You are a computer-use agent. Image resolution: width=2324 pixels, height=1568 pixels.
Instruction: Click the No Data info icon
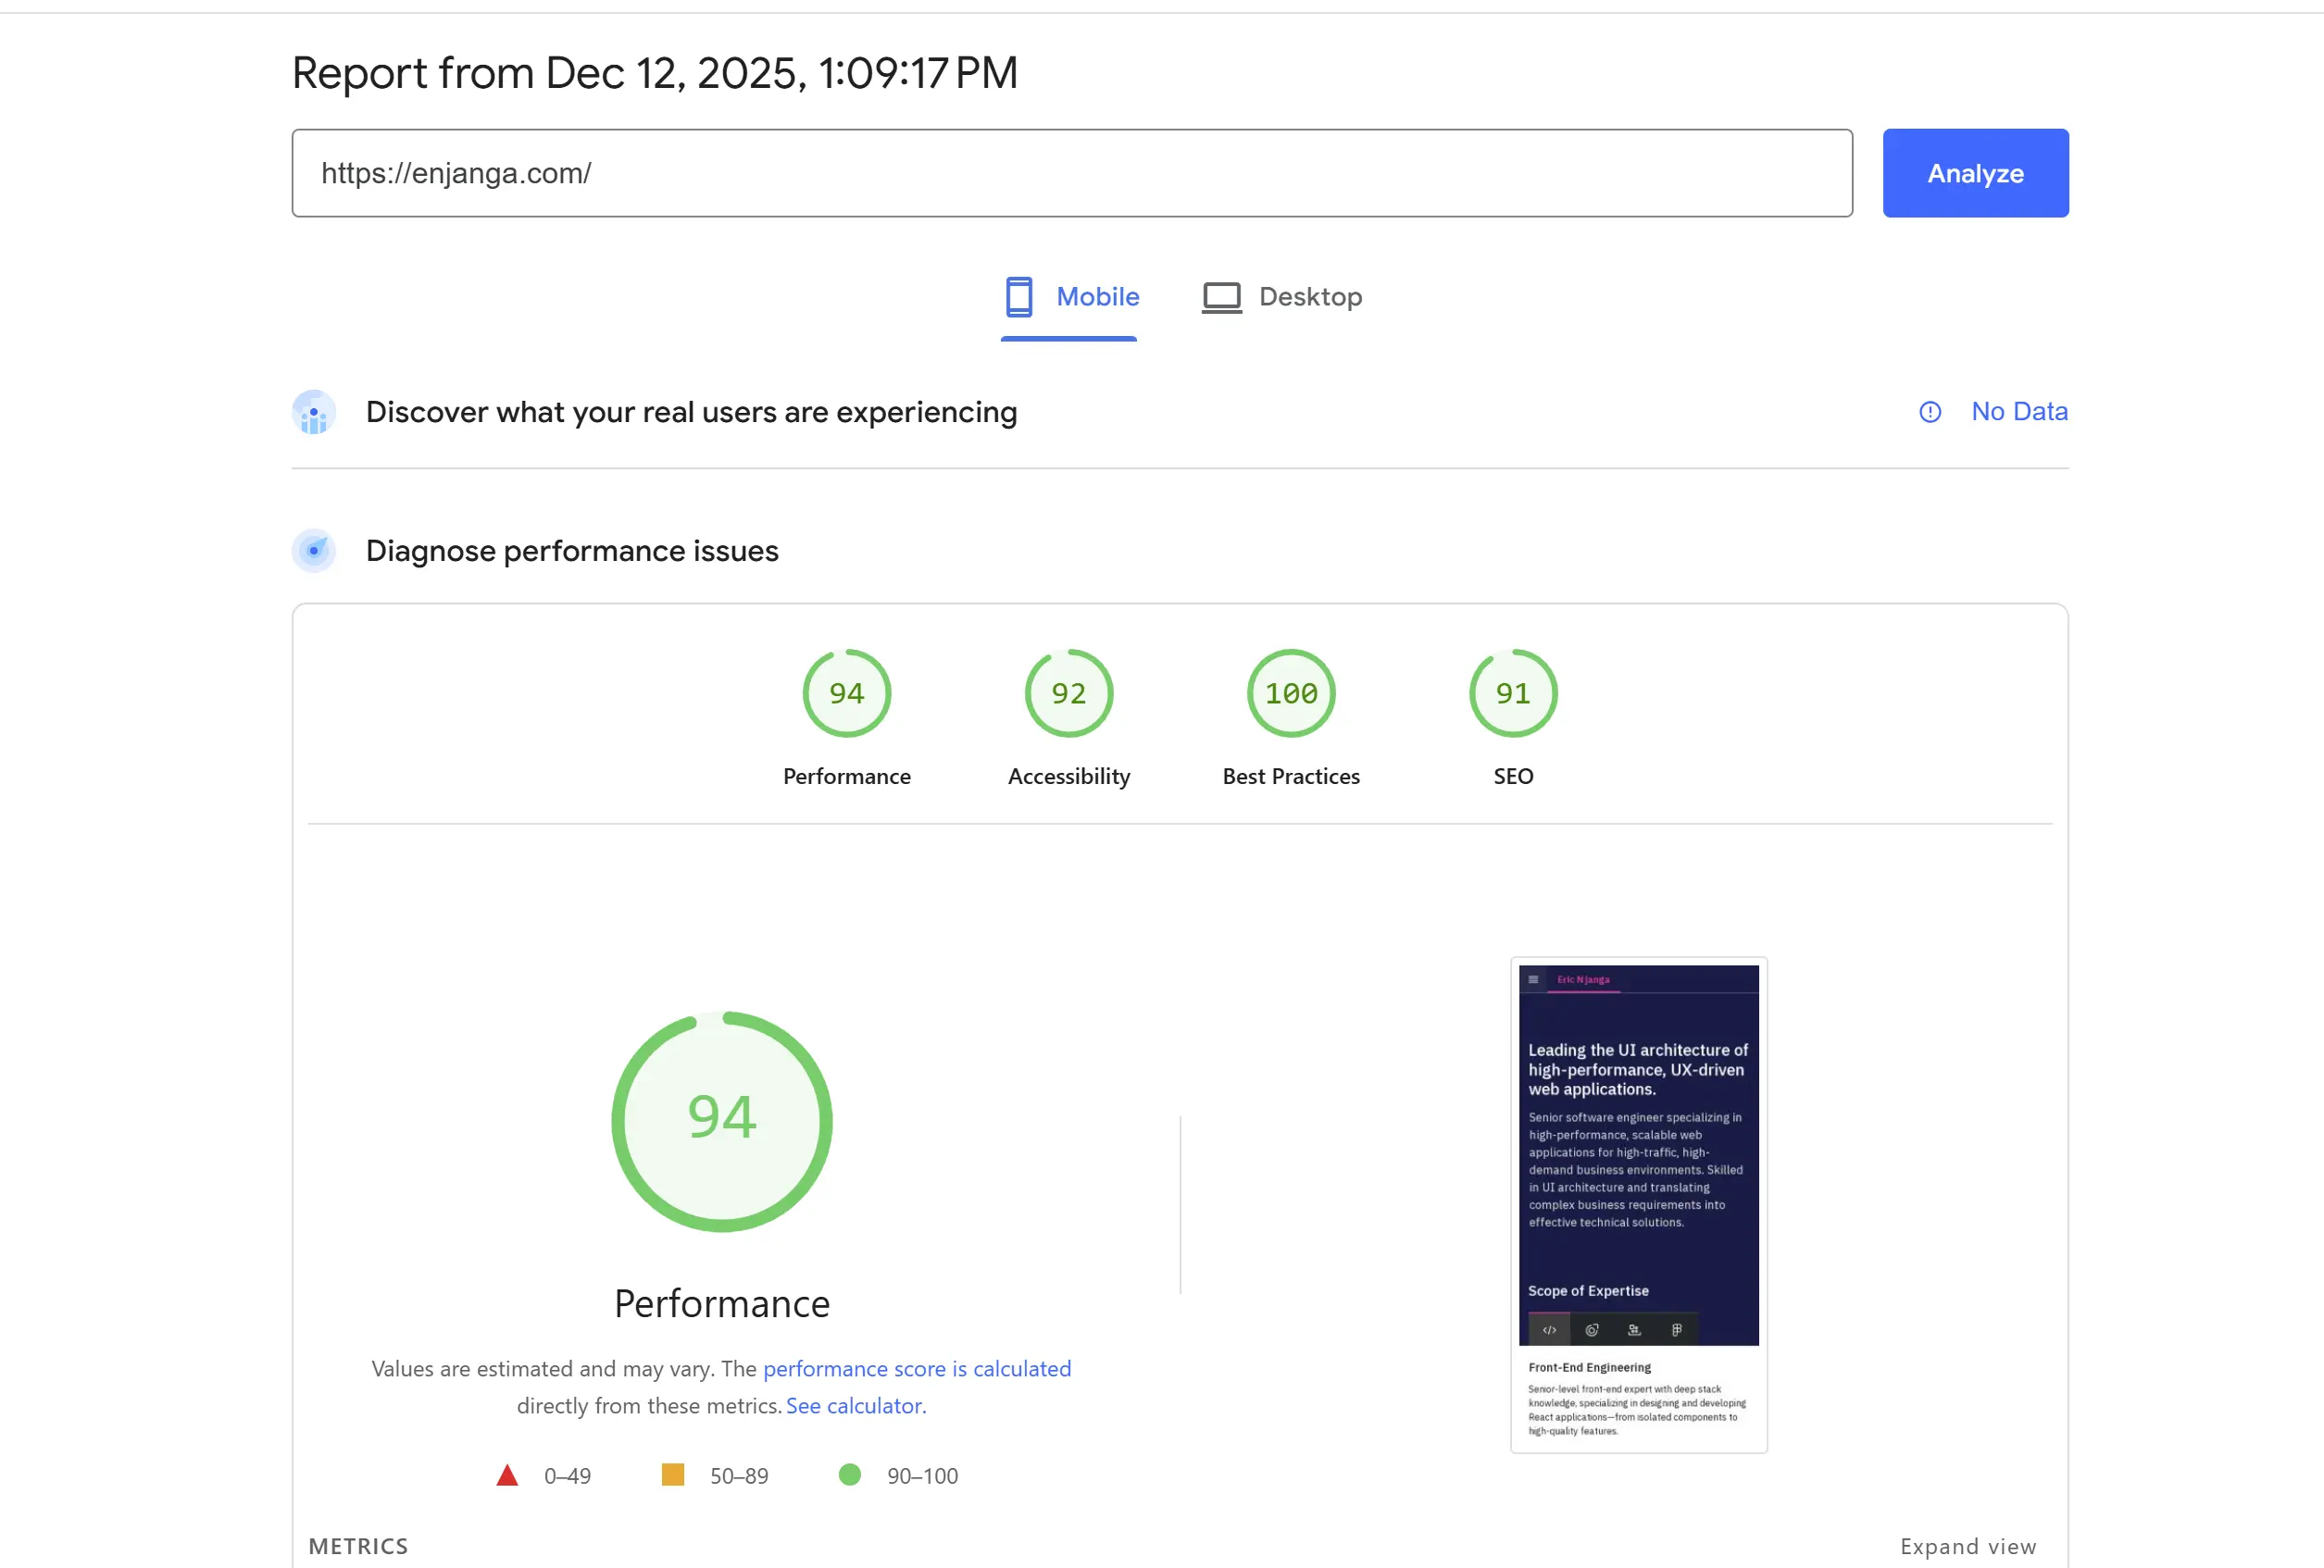pyautogui.click(x=1930, y=412)
